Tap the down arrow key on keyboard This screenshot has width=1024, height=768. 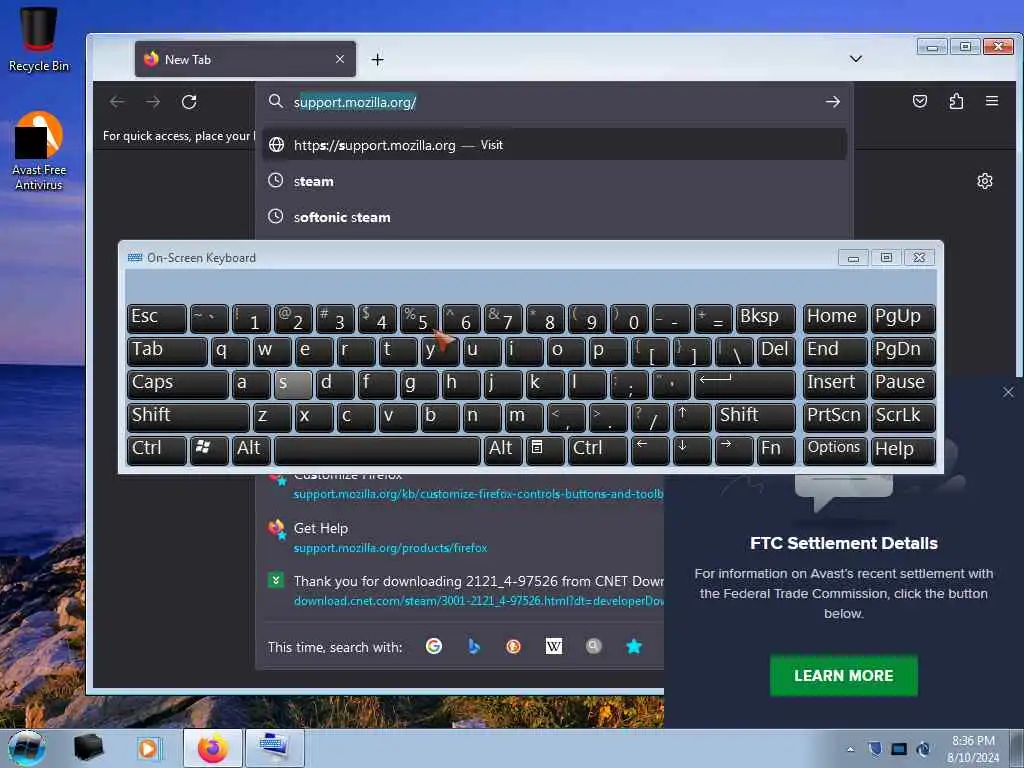pos(692,451)
